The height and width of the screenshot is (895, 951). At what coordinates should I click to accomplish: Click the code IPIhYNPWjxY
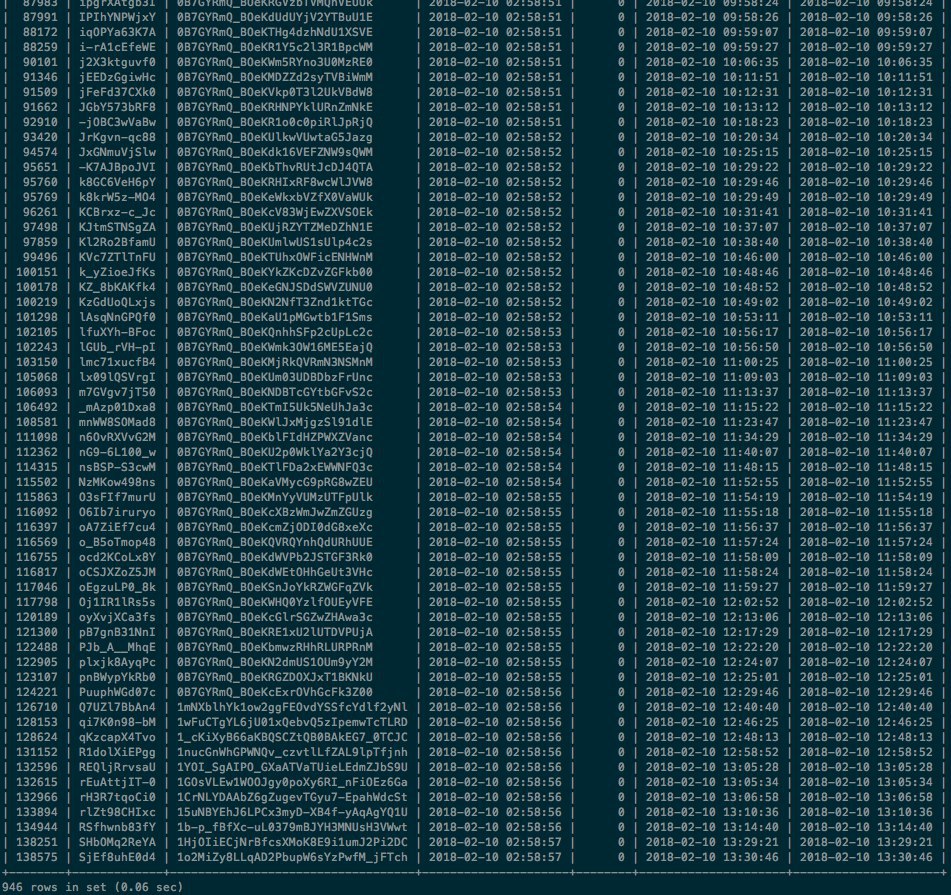117,17
